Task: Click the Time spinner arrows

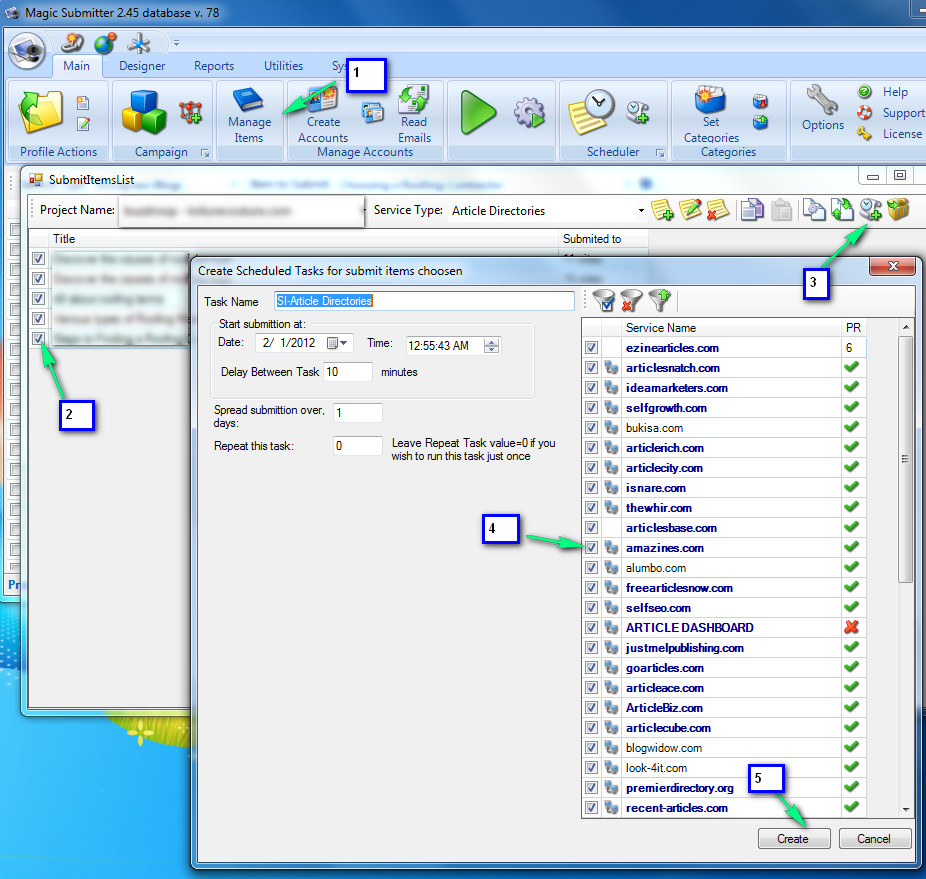Action: pos(491,346)
